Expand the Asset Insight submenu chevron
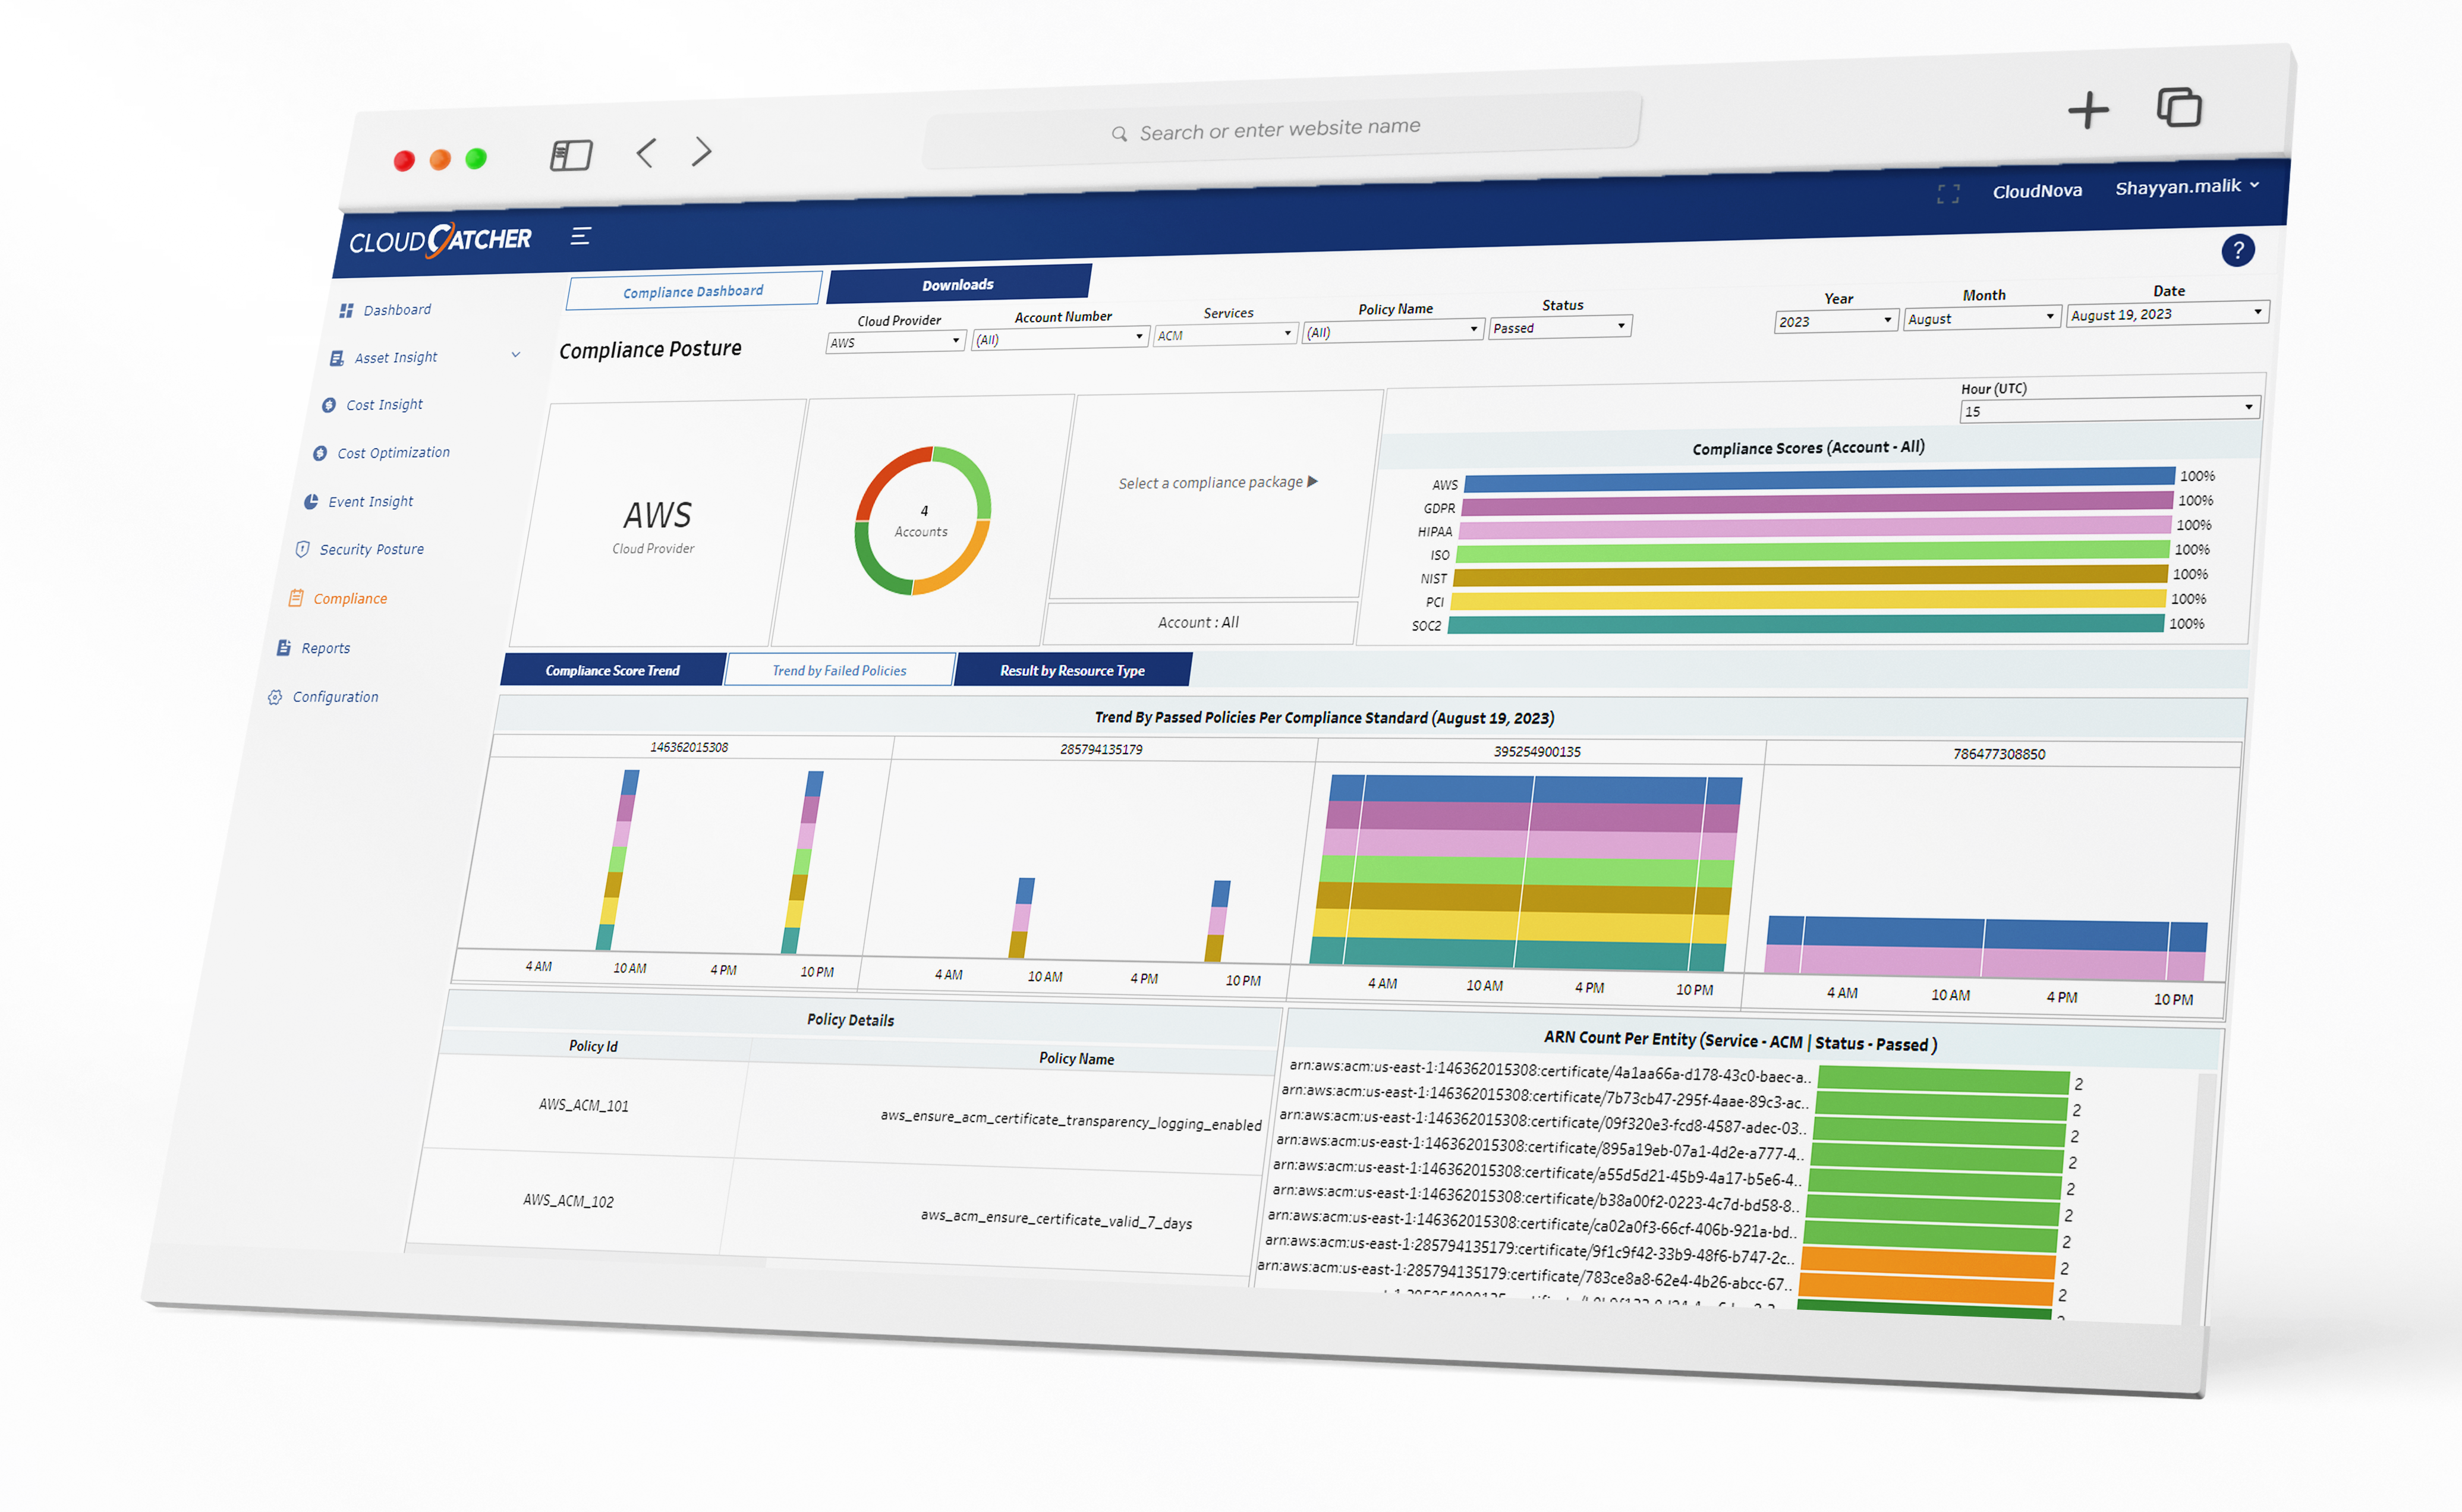The height and width of the screenshot is (1512, 2462). 516,355
